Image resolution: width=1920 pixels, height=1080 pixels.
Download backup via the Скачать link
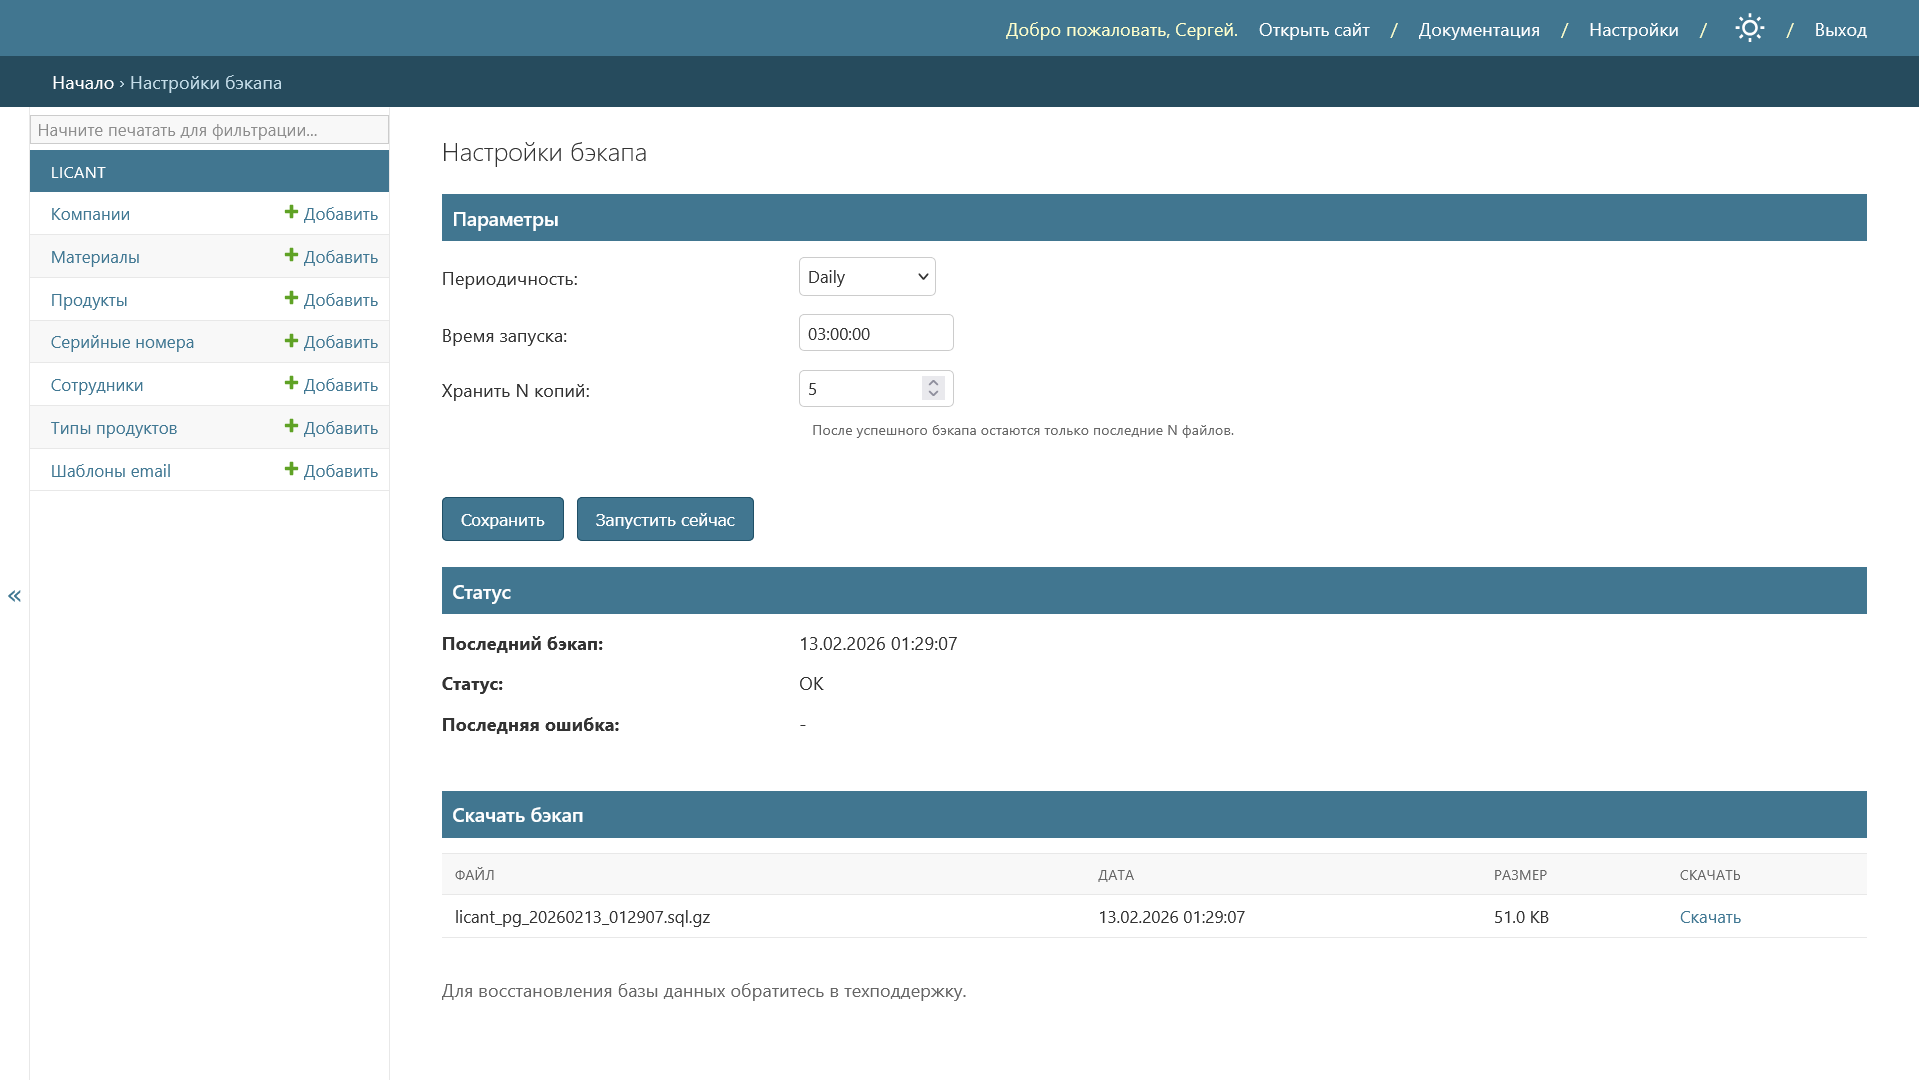pyautogui.click(x=1709, y=917)
